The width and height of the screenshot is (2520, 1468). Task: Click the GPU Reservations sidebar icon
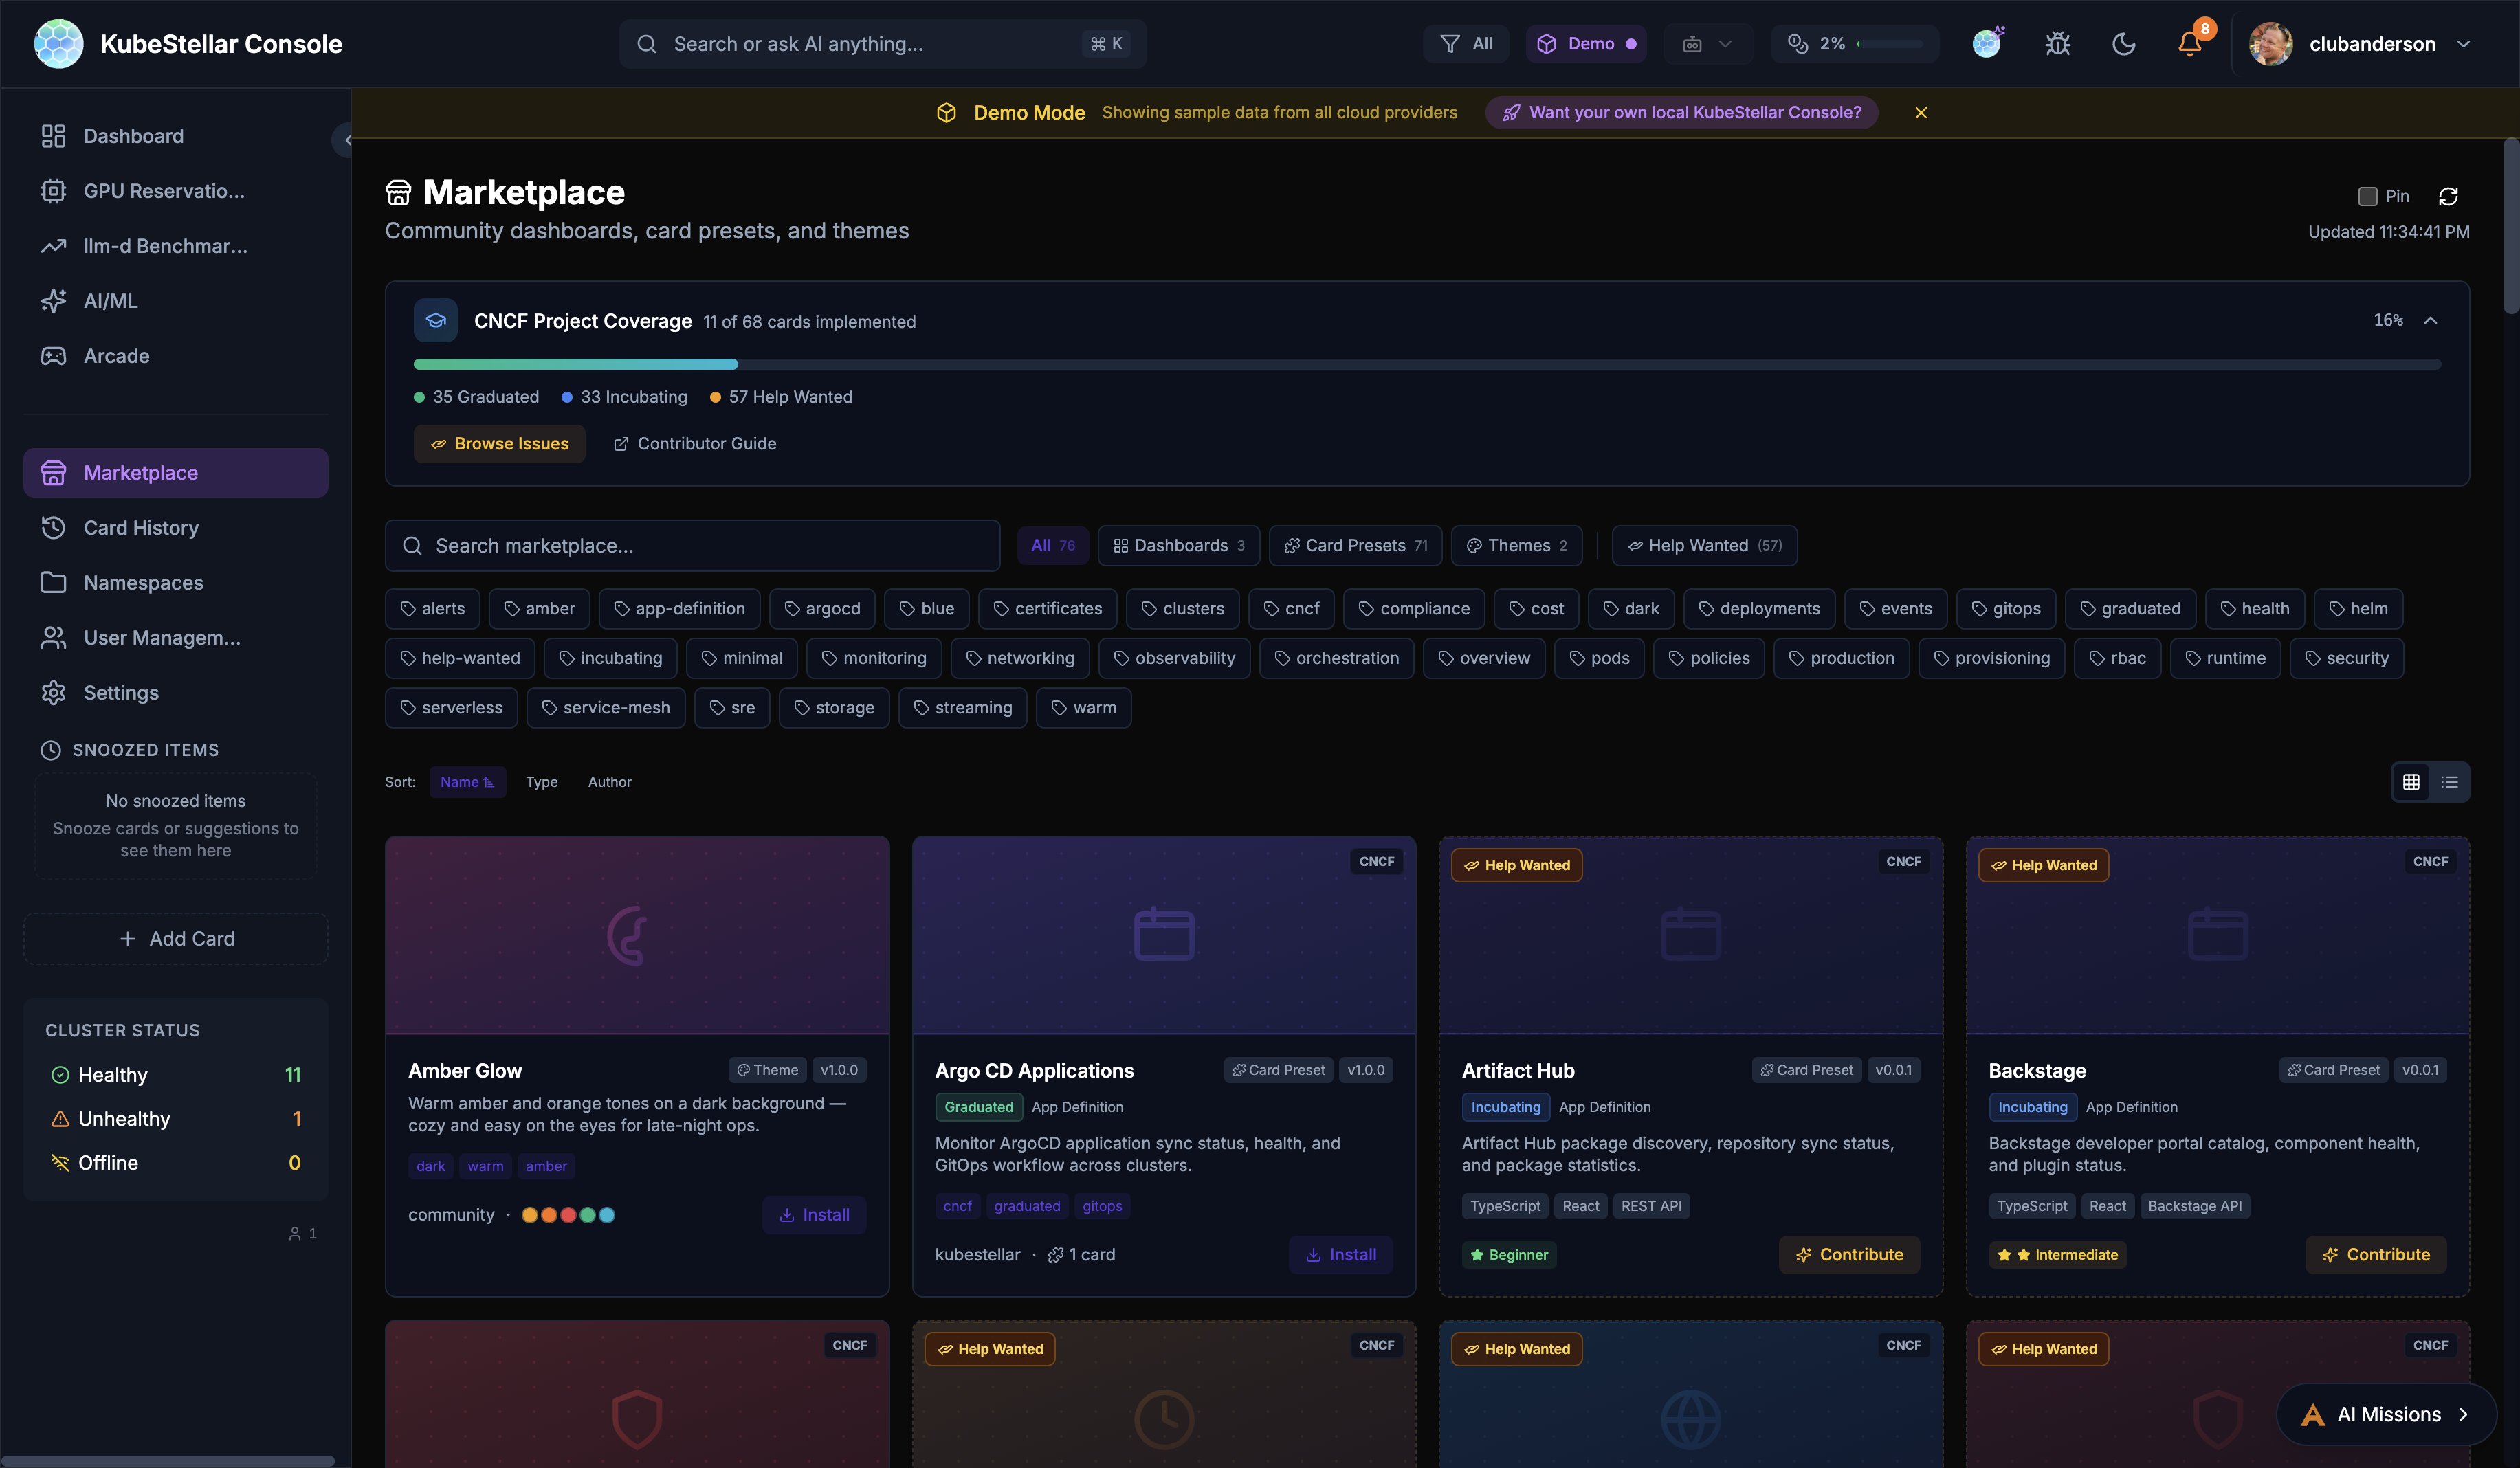click(53, 191)
